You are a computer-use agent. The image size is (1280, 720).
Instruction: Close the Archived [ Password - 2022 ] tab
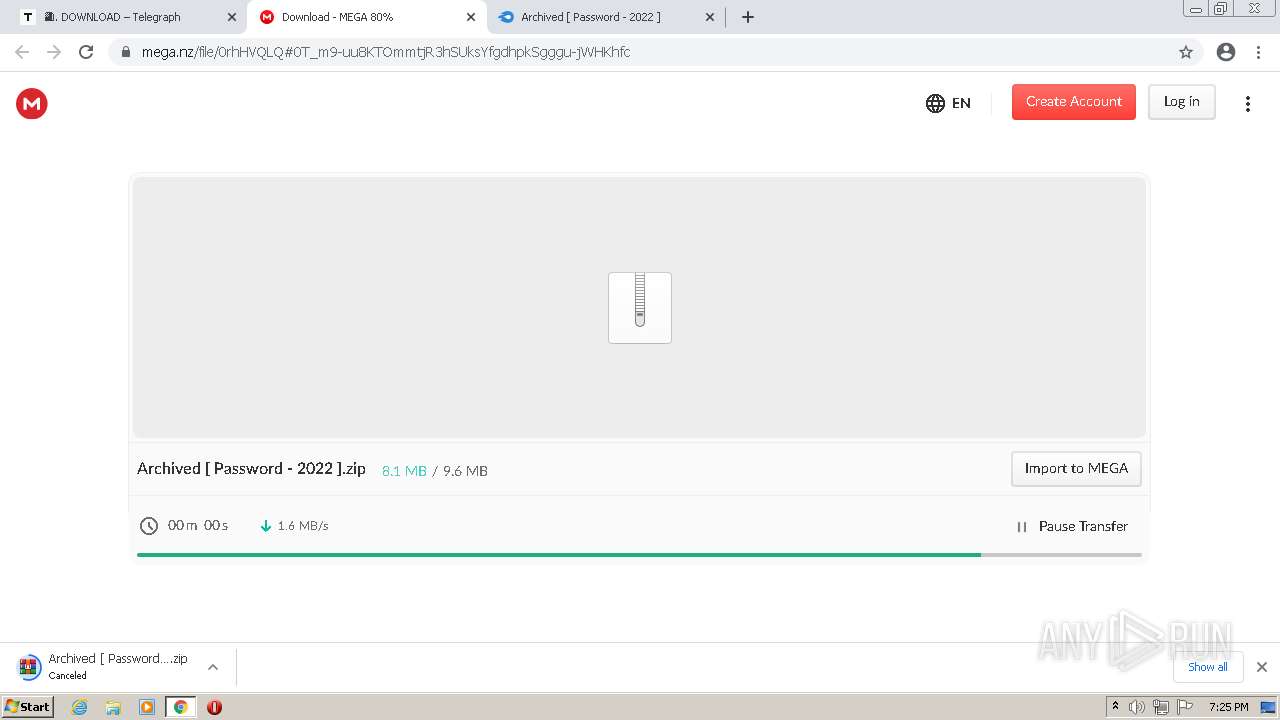[x=710, y=17]
